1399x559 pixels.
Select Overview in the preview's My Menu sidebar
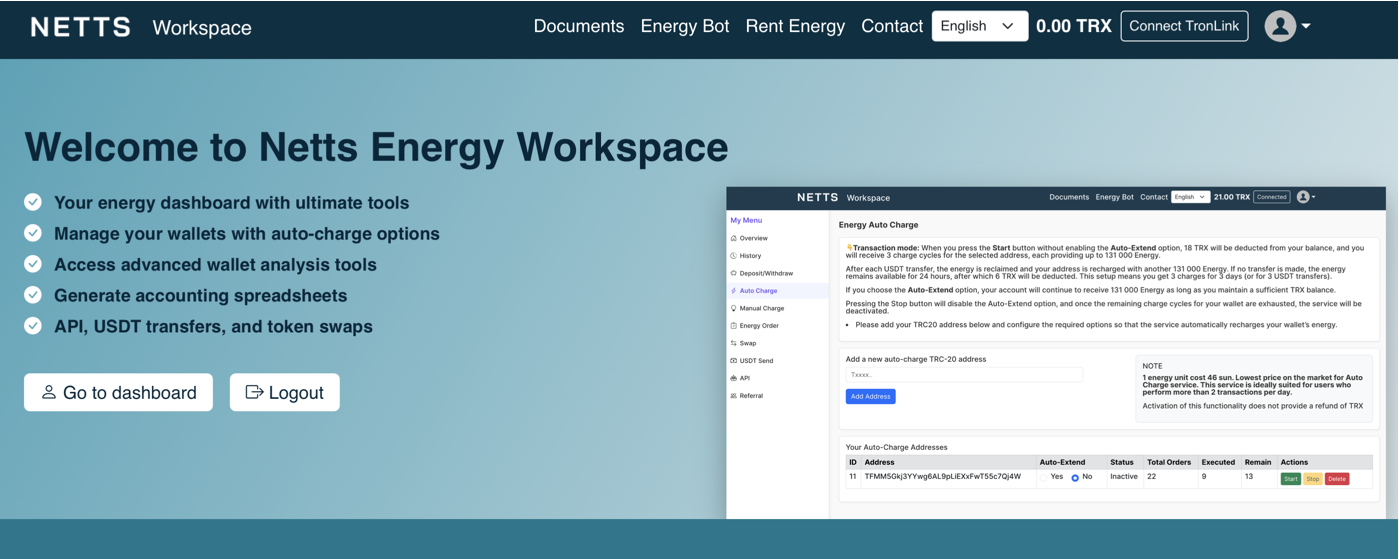tap(752, 238)
